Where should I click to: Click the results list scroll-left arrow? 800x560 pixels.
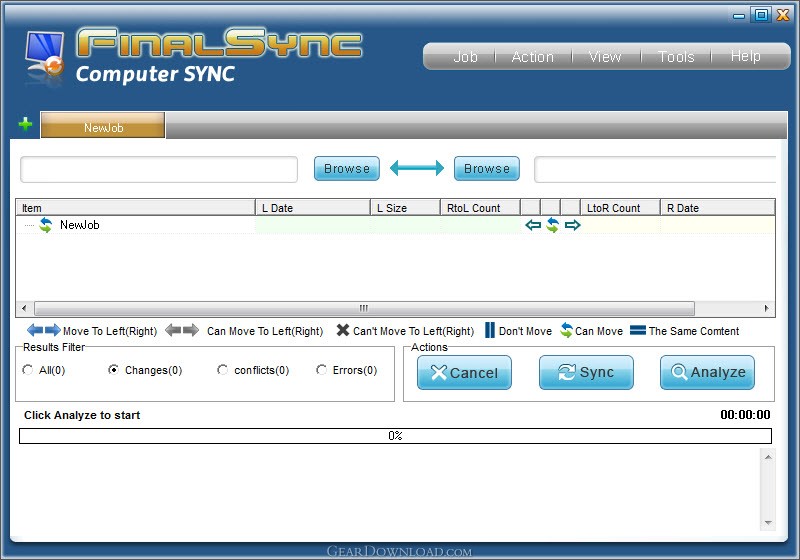[24, 308]
